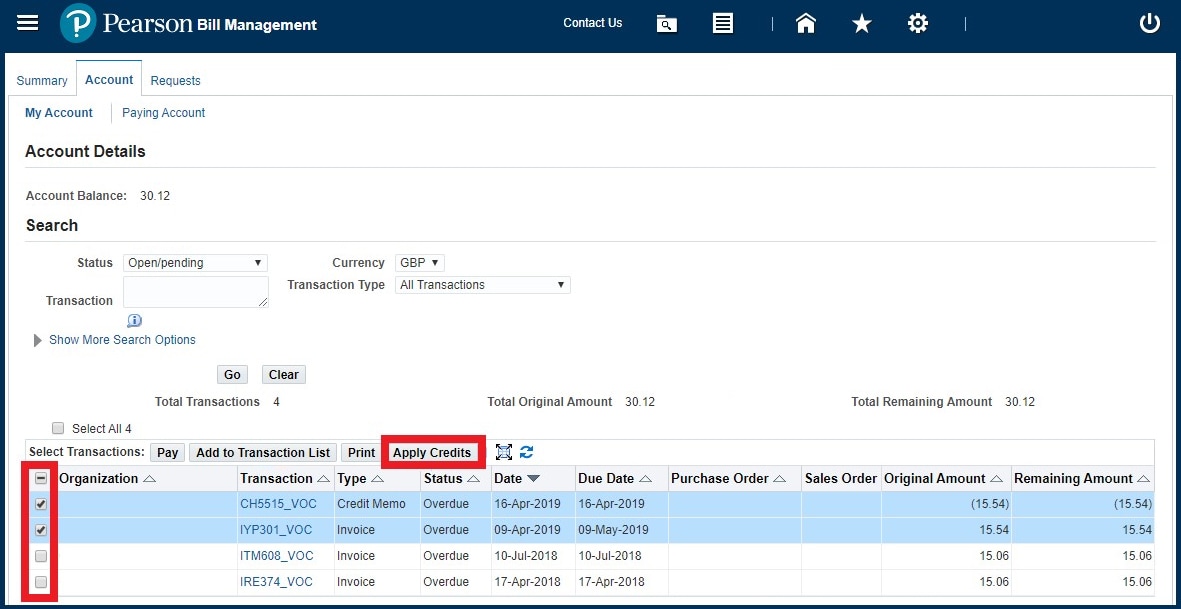
Task: Open Favorites star icon
Action: pyautogui.click(x=861, y=24)
